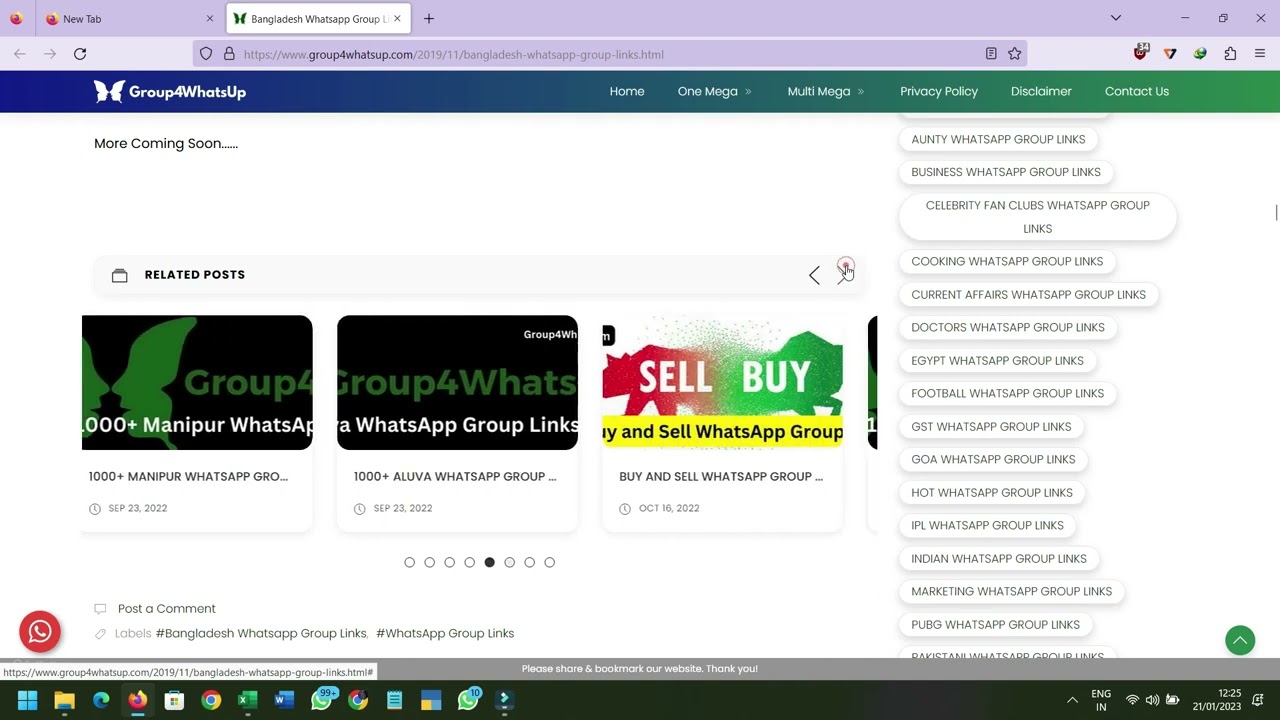Show previous related posts with left arrow
This screenshot has height=720, width=1280.
(814, 275)
